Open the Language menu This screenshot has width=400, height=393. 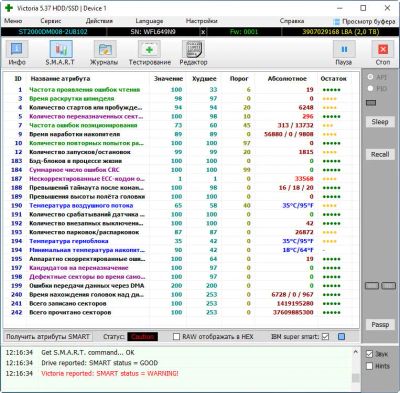click(149, 21)
